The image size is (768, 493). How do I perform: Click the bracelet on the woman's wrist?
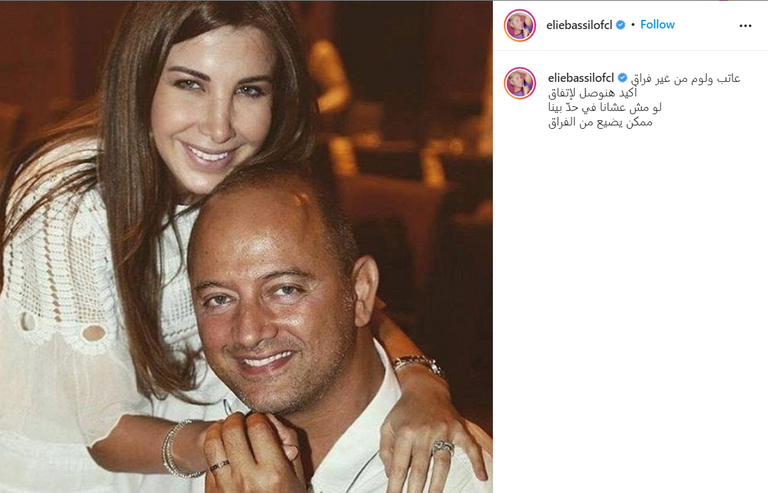pyautogui.click(x=178, y=450)
